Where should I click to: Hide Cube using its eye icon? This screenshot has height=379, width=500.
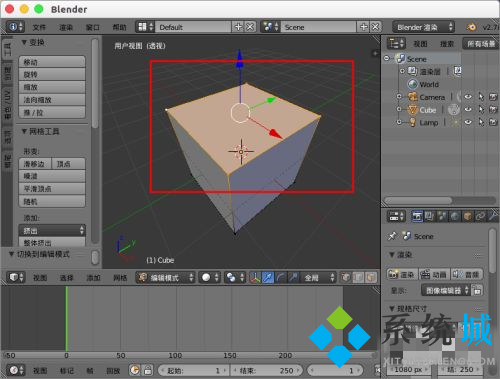point(468,109)
